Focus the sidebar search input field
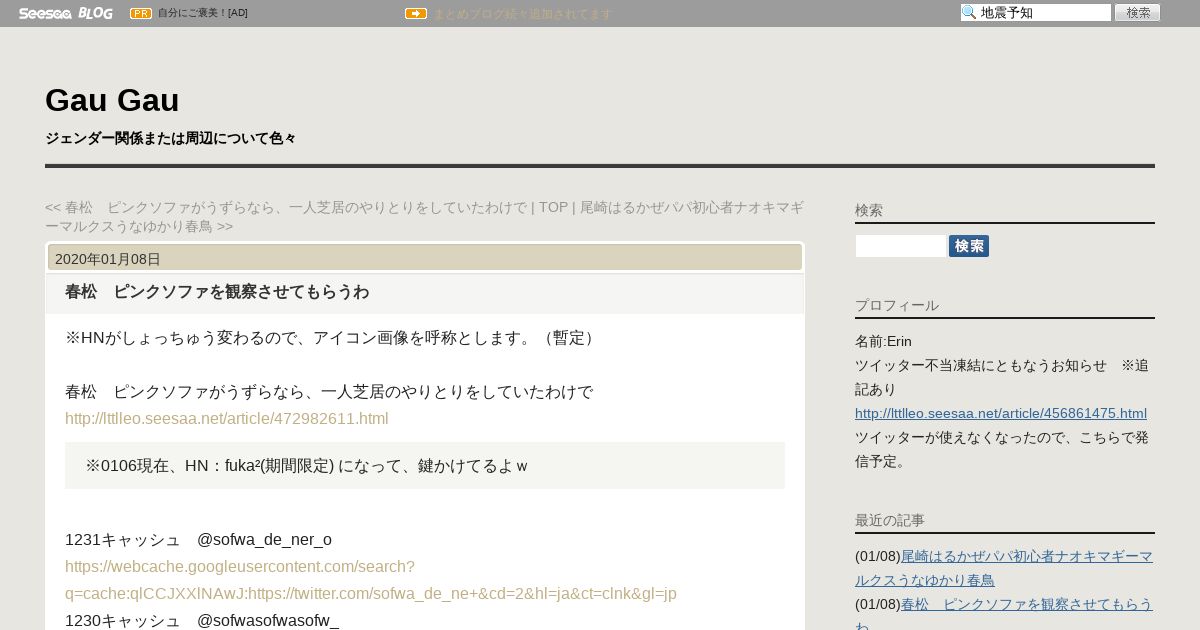Viewport: 1200px width, 630px height. [x=900, y=246]
